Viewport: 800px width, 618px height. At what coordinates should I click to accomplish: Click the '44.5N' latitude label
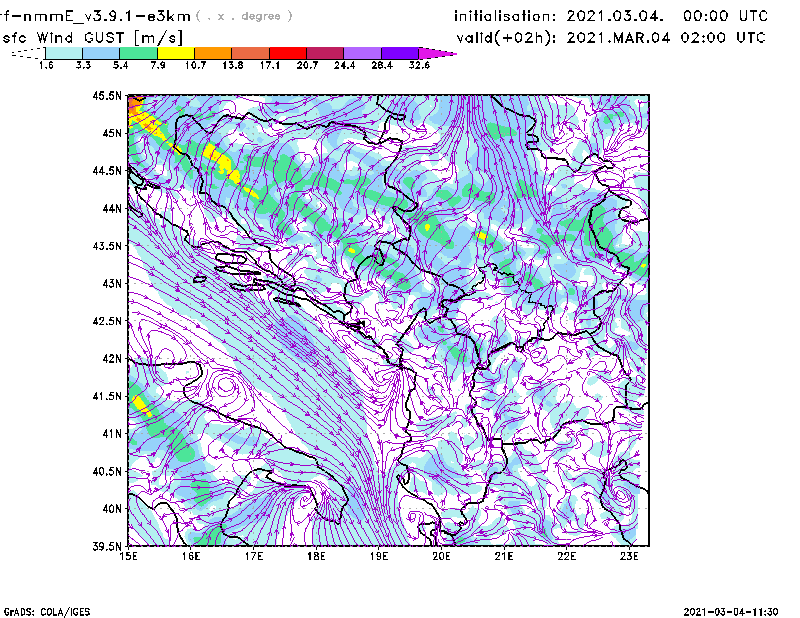[x=107, y=170]
